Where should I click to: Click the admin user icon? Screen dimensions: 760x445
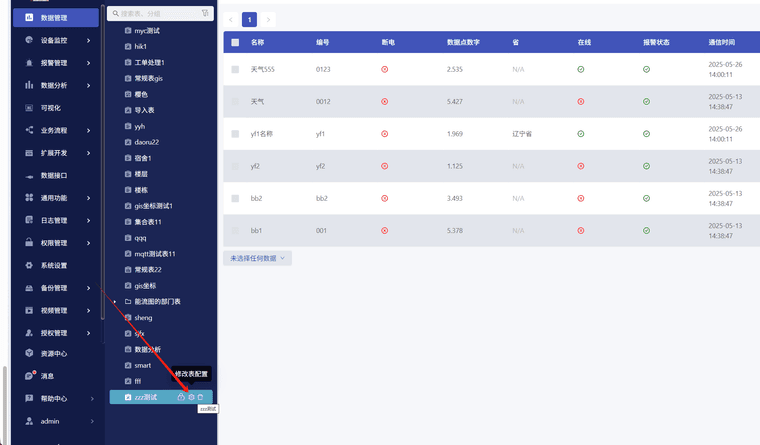pos(29,421)
